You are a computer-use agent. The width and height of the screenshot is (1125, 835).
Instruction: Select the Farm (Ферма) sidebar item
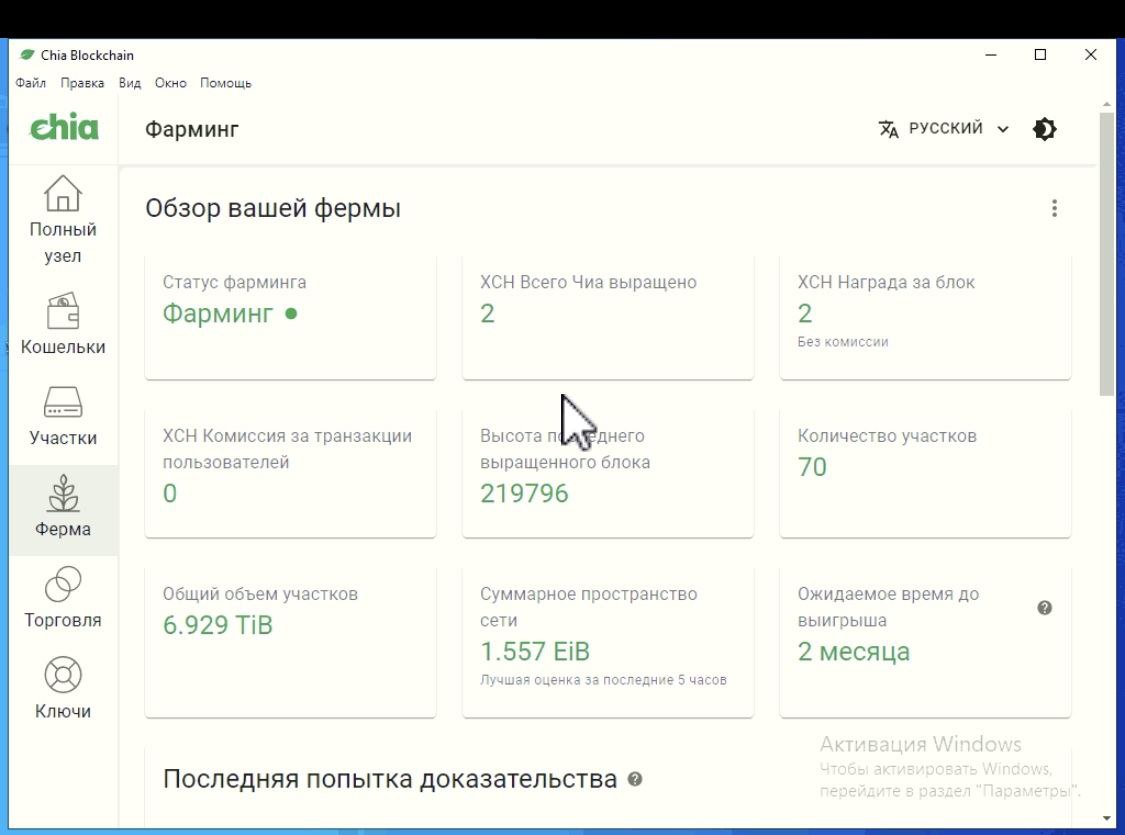[63, 509]
